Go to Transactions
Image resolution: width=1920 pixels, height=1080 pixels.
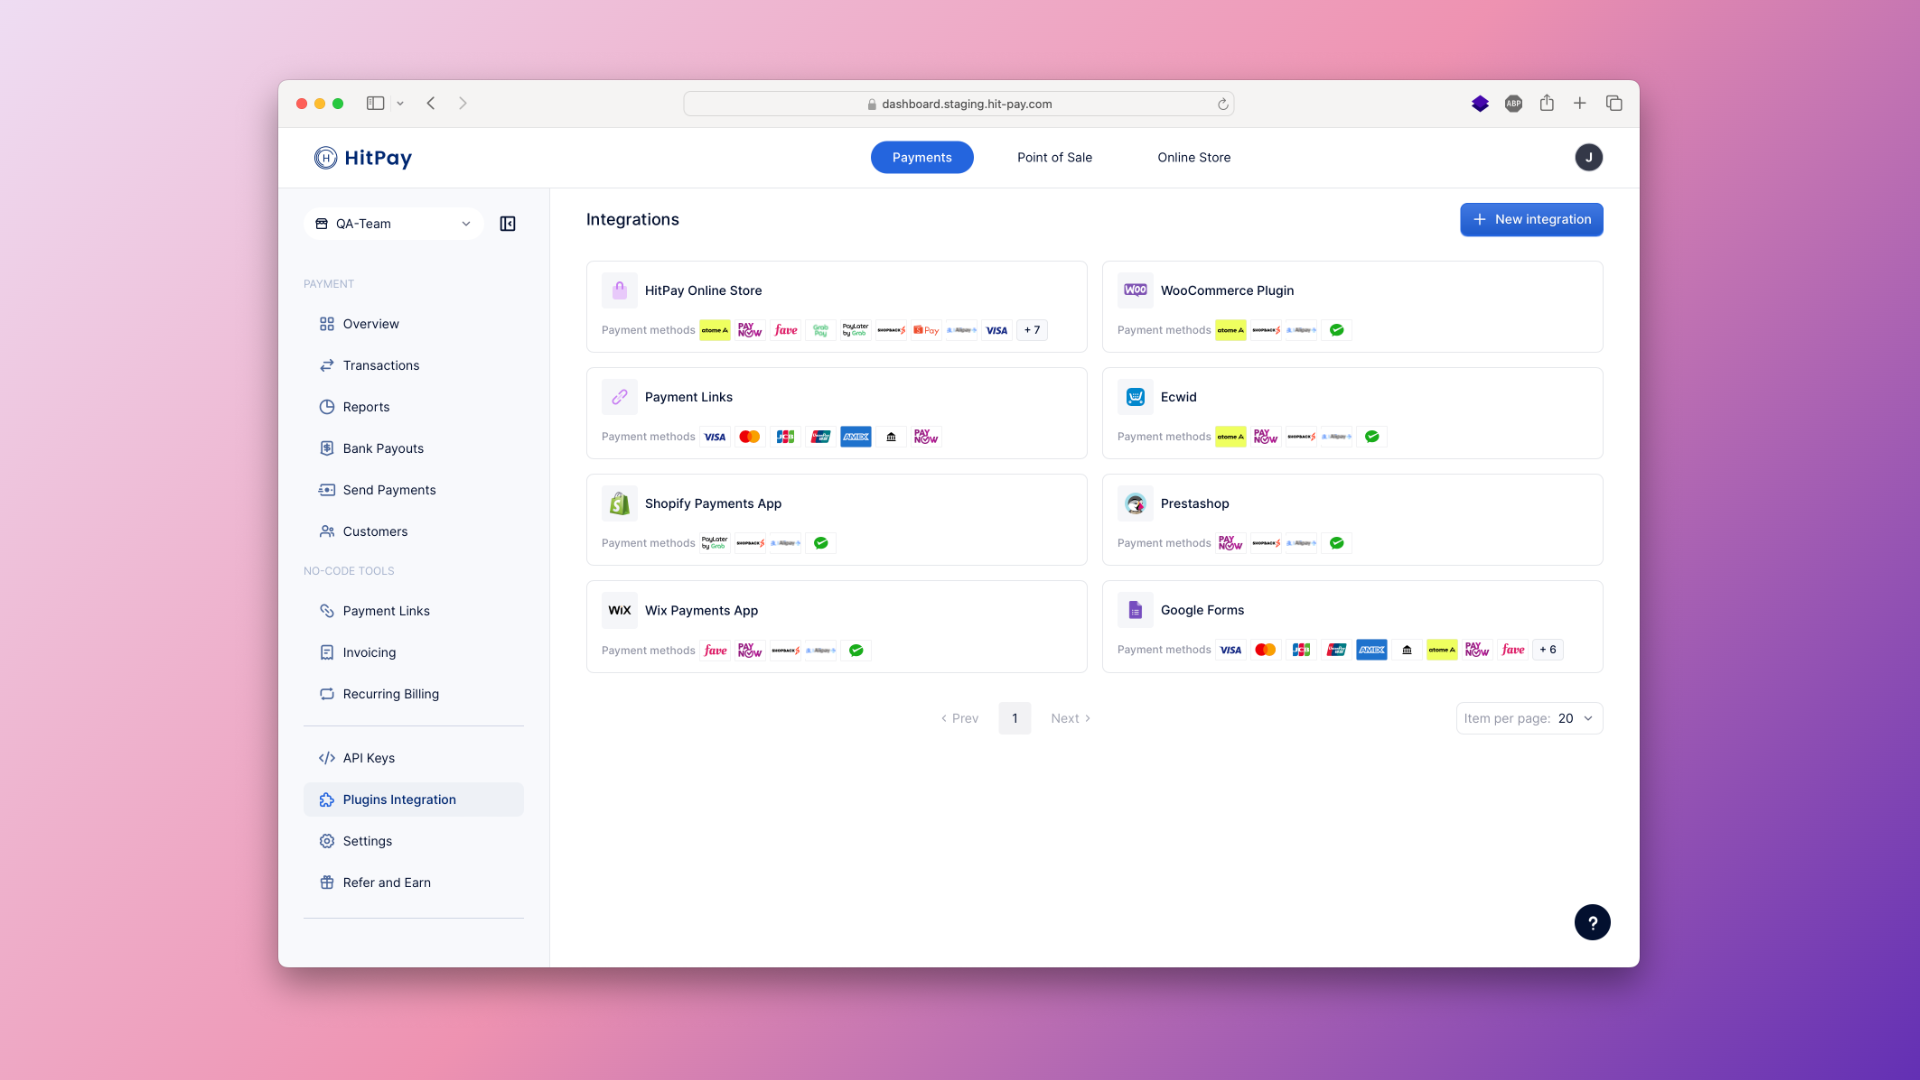(x=413, y=366)
